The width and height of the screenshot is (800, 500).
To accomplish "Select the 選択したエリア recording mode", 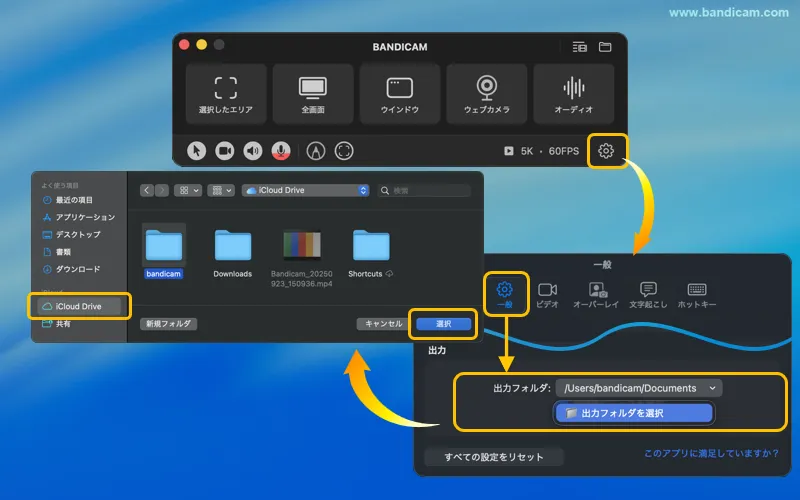I will tap(226, 94).
